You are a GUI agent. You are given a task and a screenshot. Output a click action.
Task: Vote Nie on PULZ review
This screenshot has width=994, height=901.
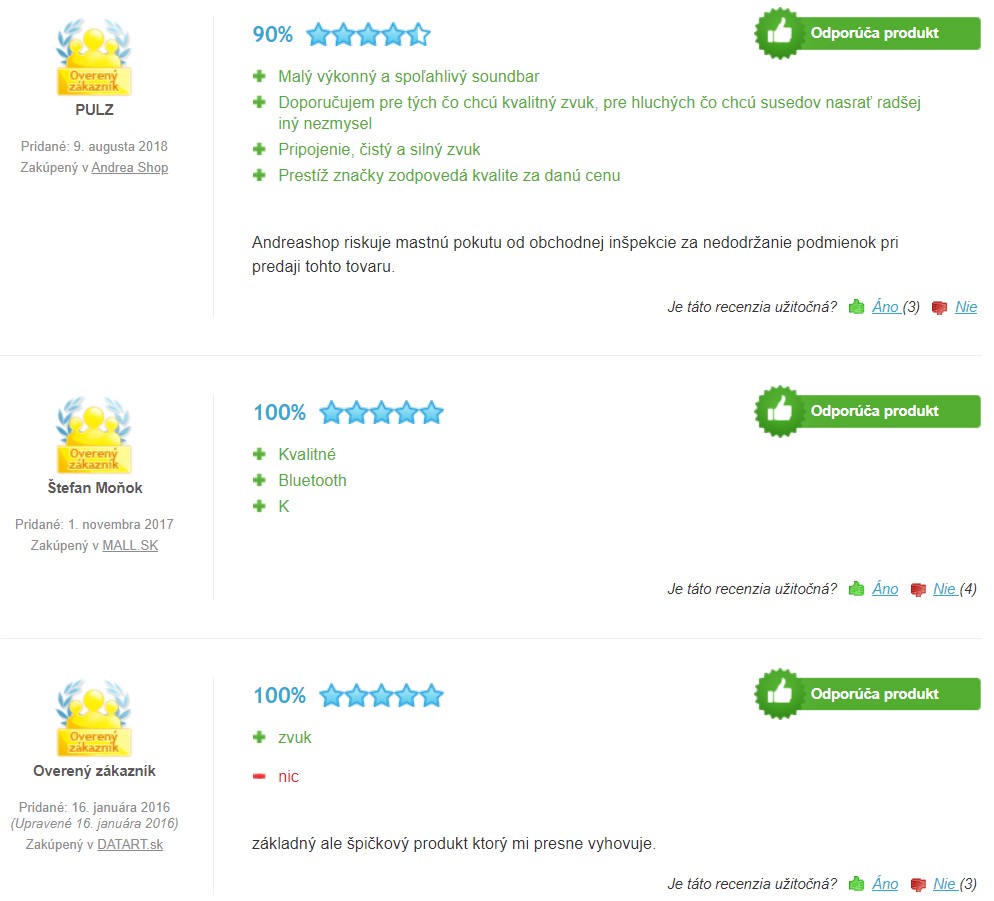[966, 307]
